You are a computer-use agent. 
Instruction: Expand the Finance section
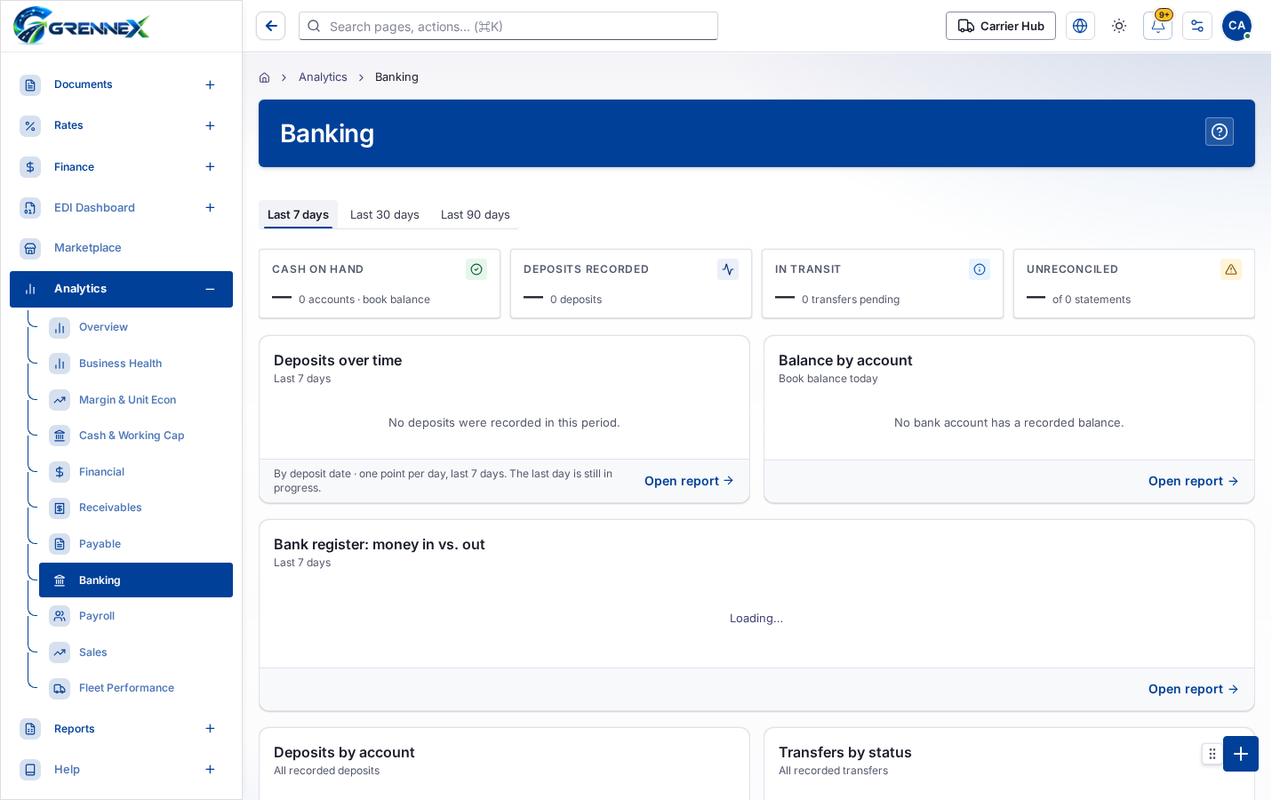click(210, 167)
